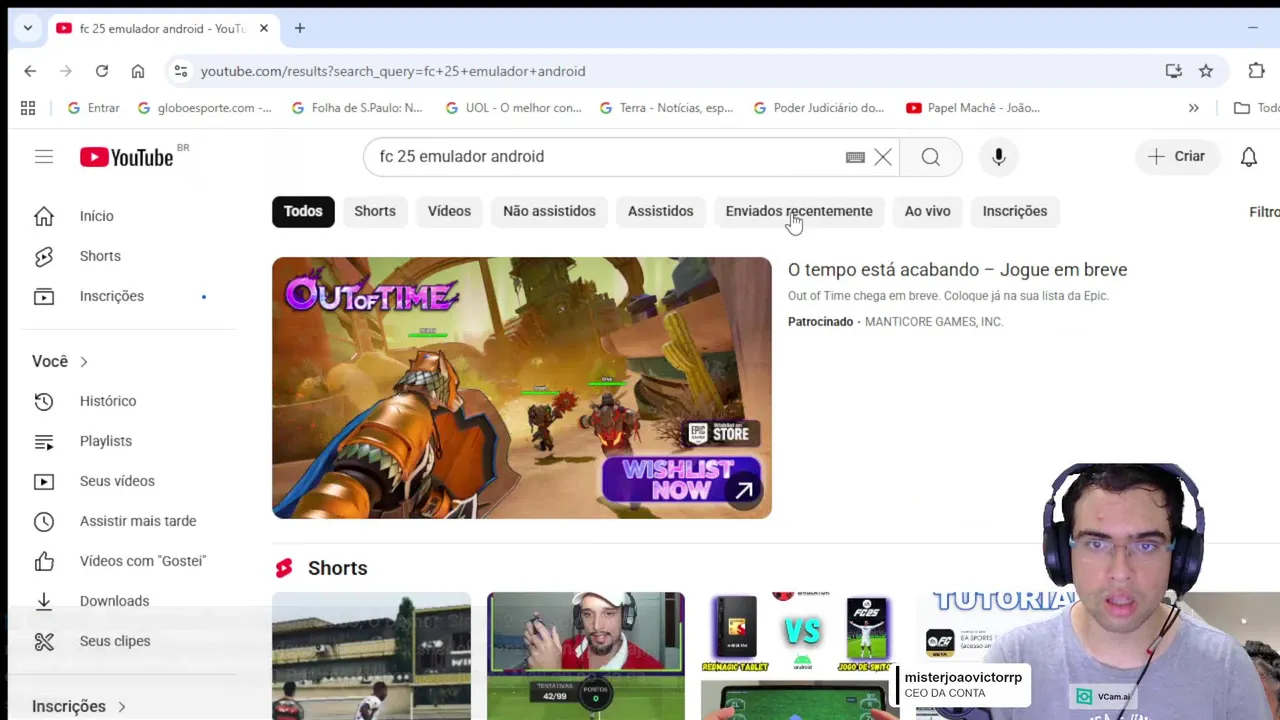Open the Filtros button

click(1264, 212)
